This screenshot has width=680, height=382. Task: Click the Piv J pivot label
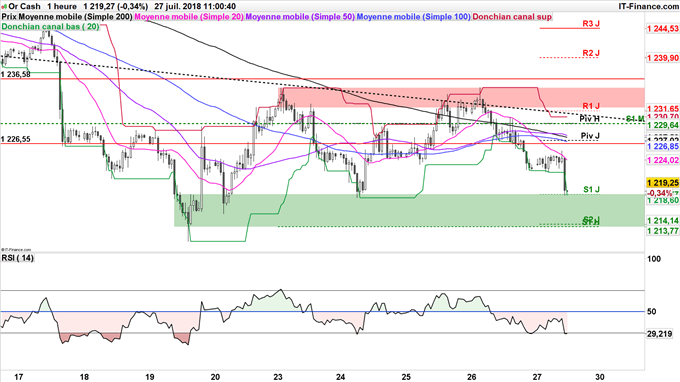pyautogui.click(x=590, y=136)
